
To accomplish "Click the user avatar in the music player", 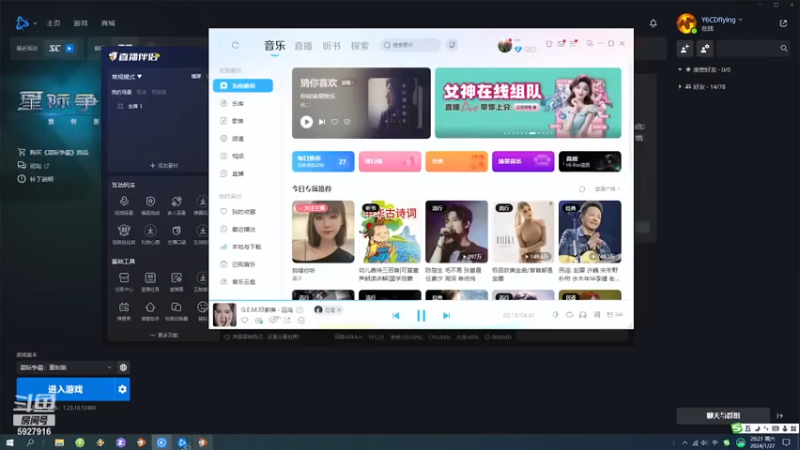I will point(505,45).
